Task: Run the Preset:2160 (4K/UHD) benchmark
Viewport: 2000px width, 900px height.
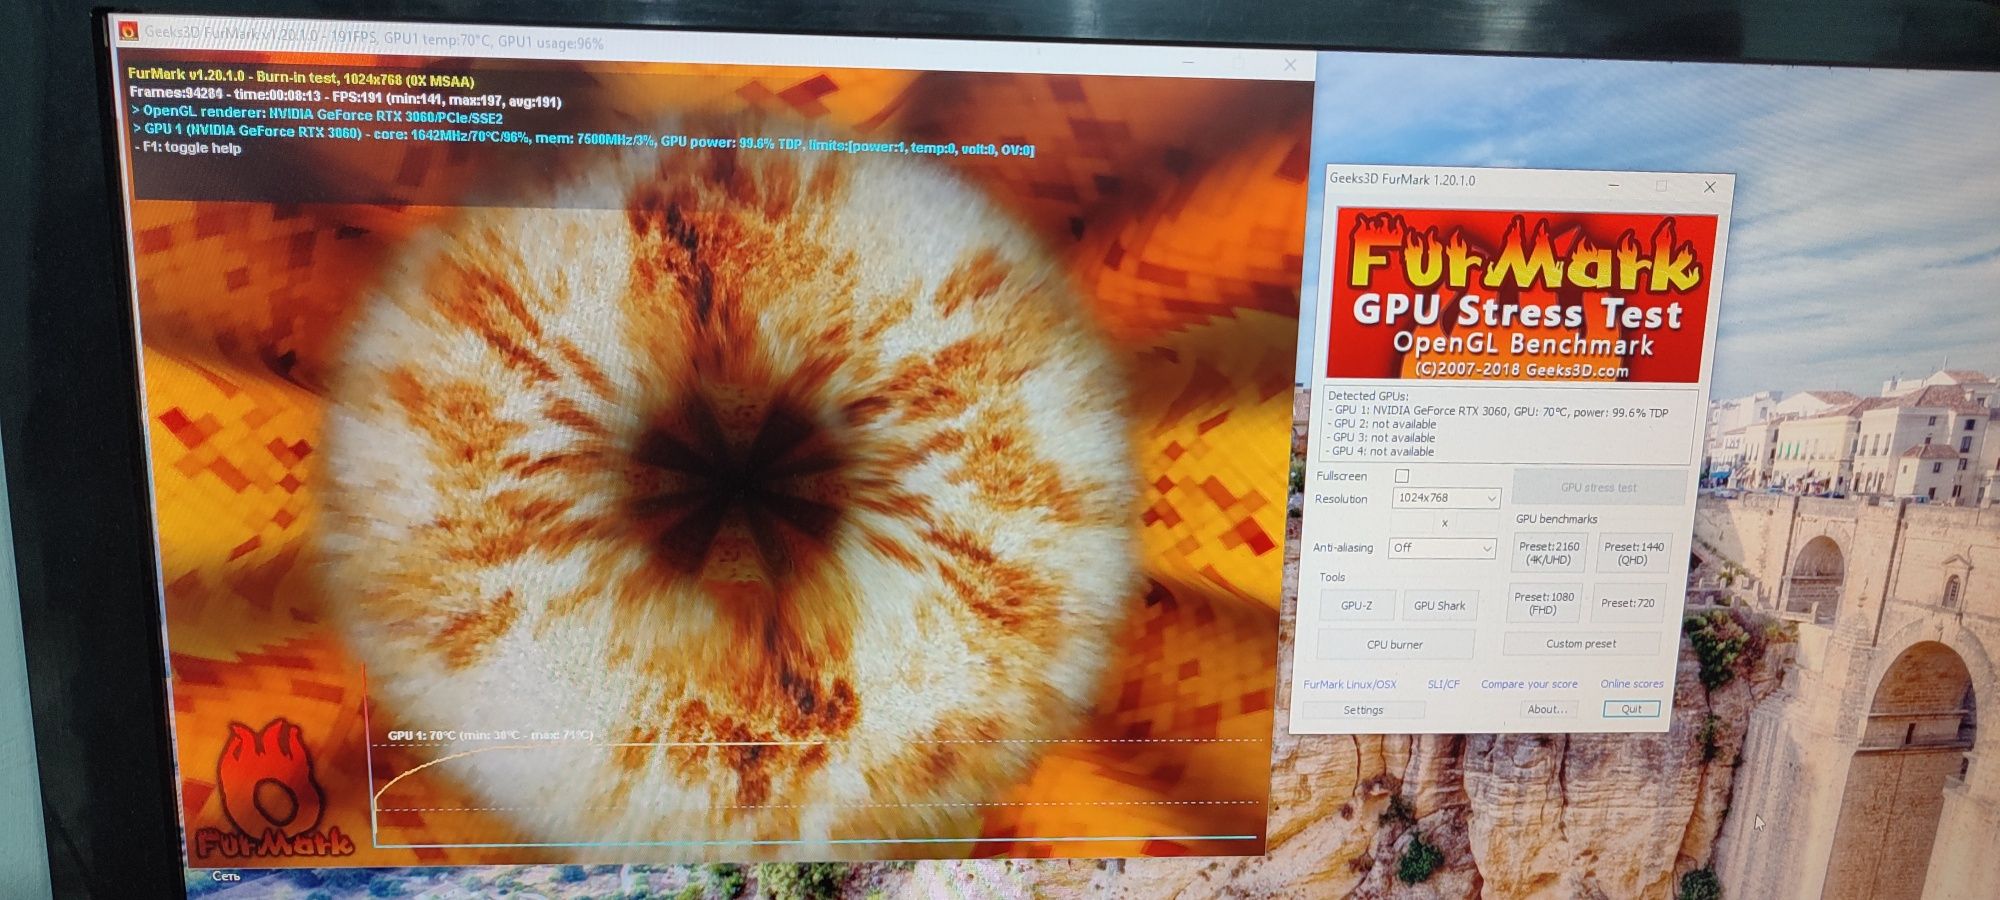Action: [x=1549, y=553]
